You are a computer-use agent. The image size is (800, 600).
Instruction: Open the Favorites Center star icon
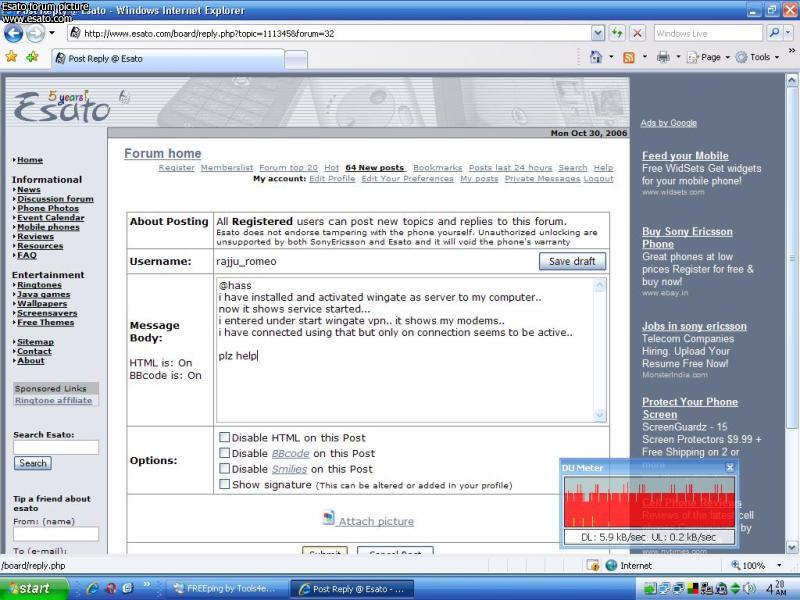(x=11, y=57)
